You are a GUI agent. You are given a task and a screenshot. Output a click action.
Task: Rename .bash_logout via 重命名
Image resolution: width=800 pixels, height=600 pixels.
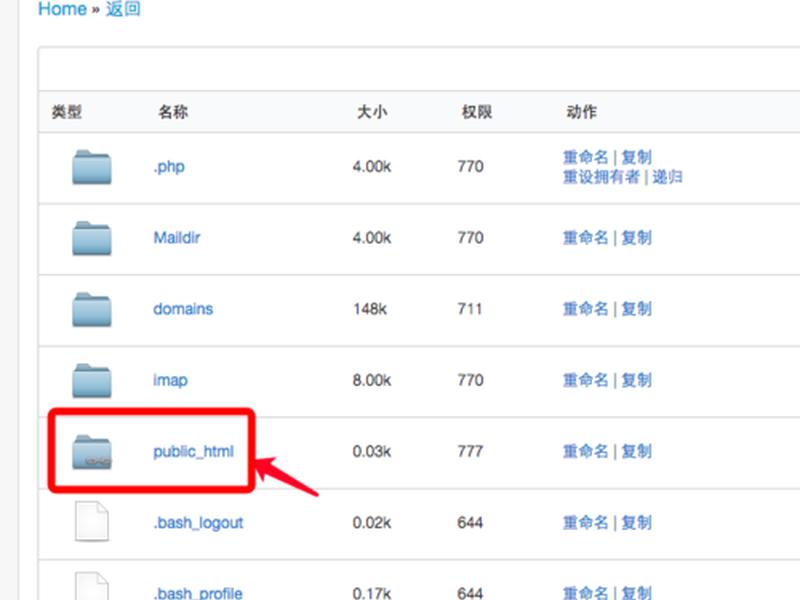pyautogui.click(x=586, y=522)
